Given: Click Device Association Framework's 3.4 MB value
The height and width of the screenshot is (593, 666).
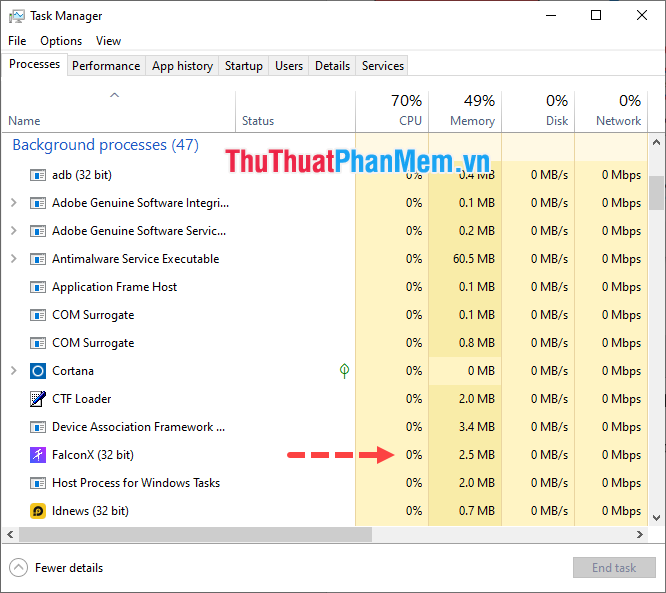Looking at the screenshot, I should click(477, 427).
